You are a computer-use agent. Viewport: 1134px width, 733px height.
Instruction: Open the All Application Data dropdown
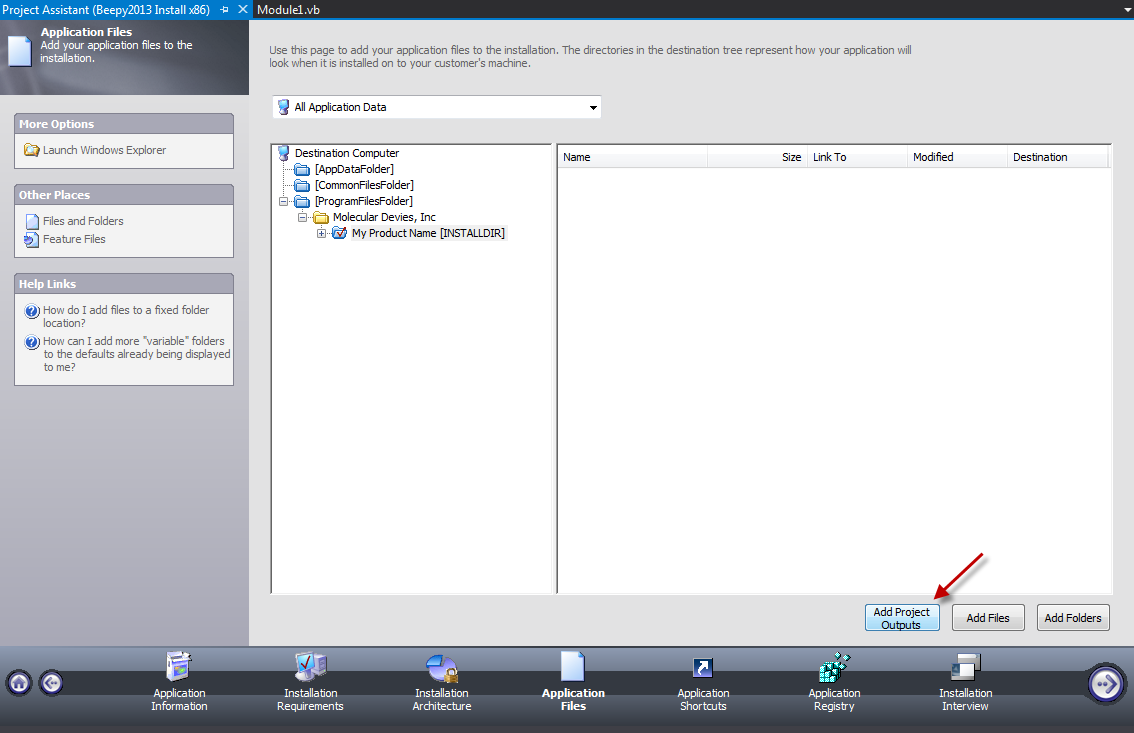click(592, 107)
